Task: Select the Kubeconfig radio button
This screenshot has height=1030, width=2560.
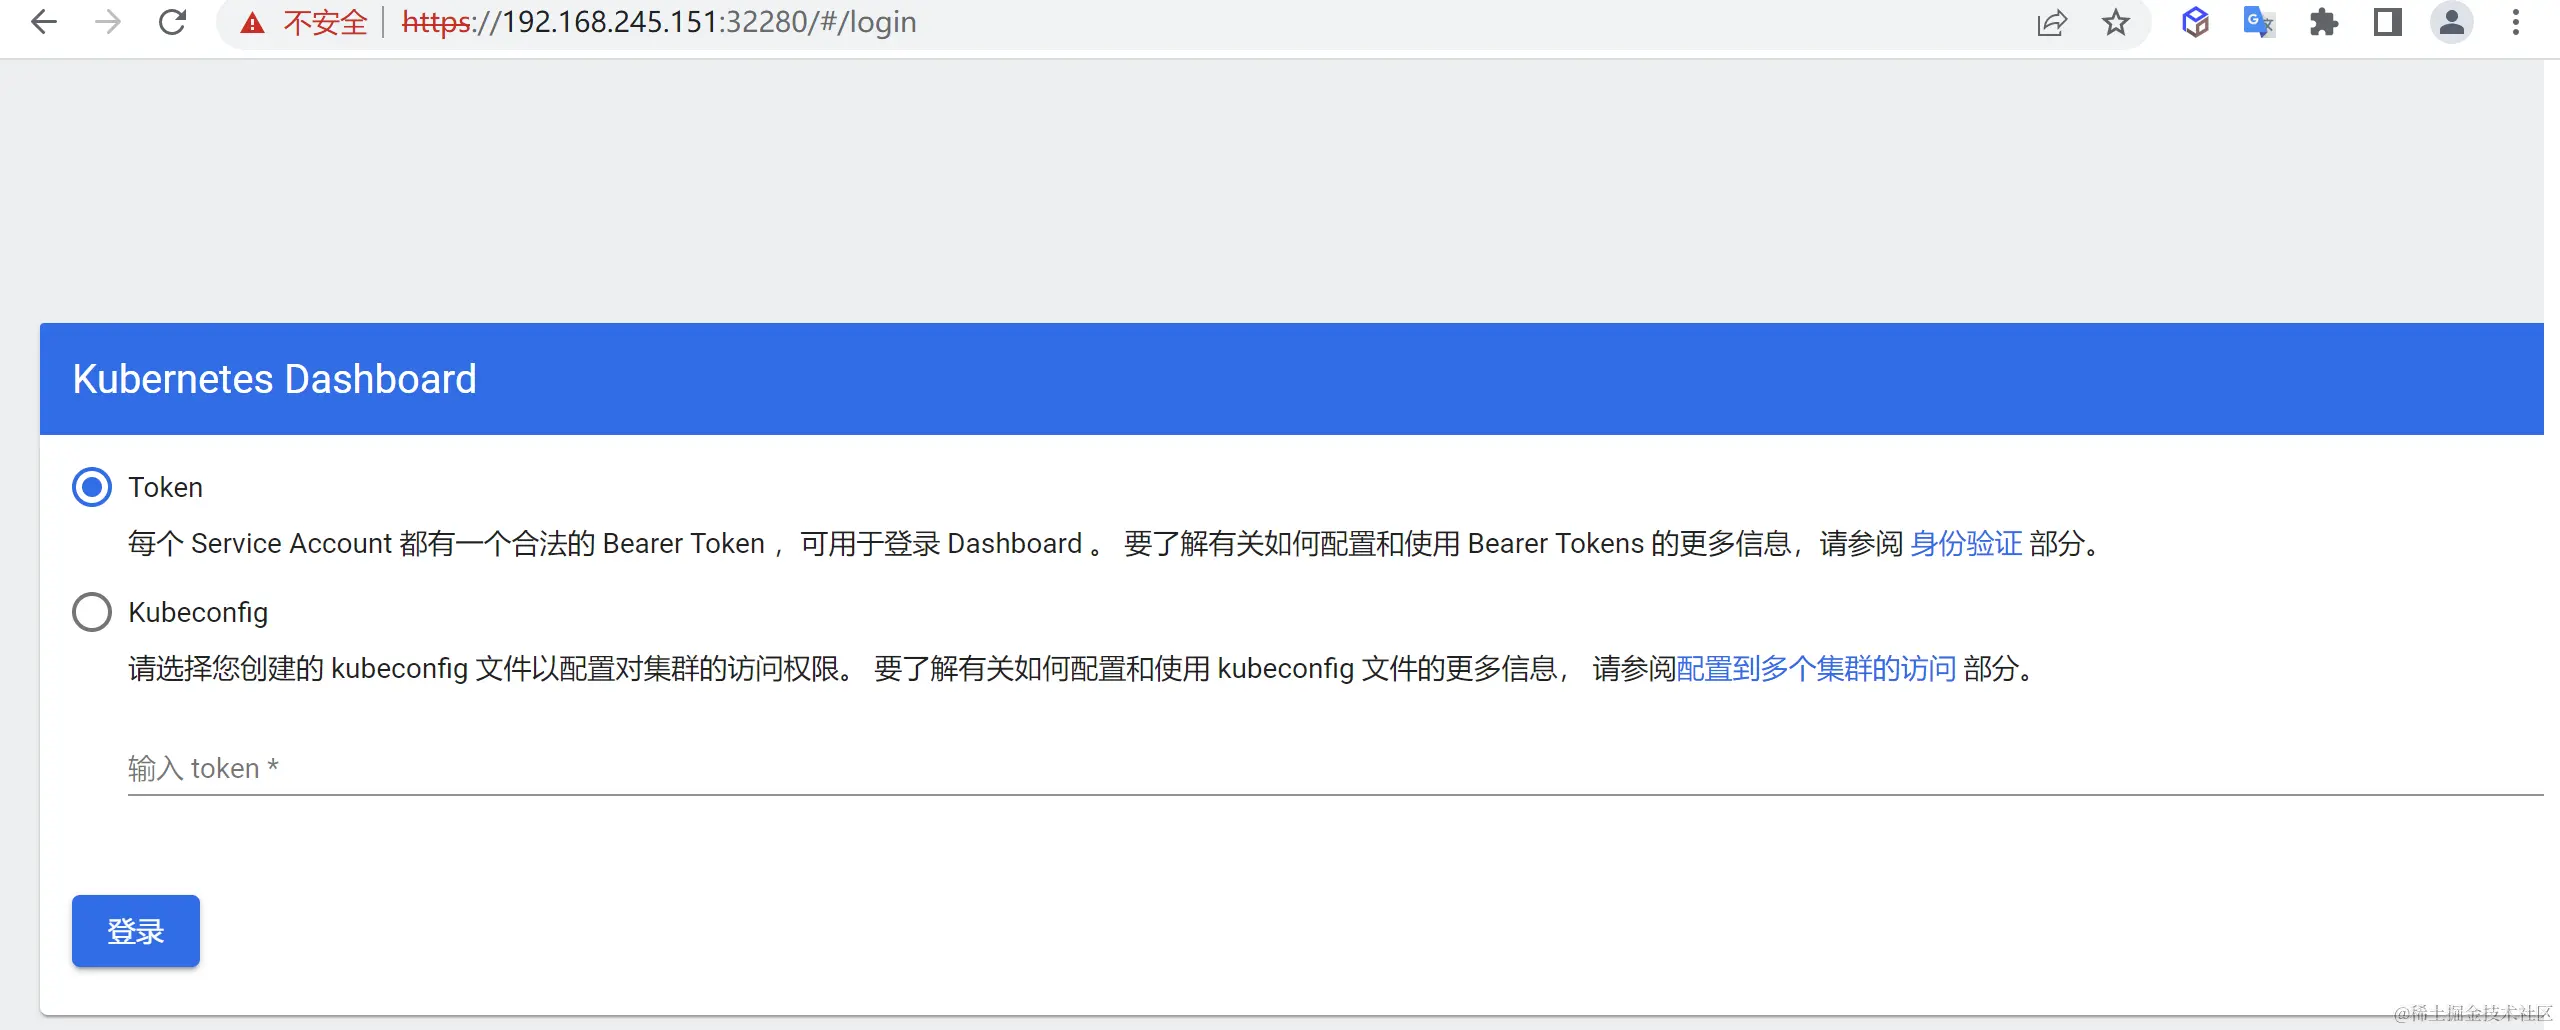Action: pos(92,612)
